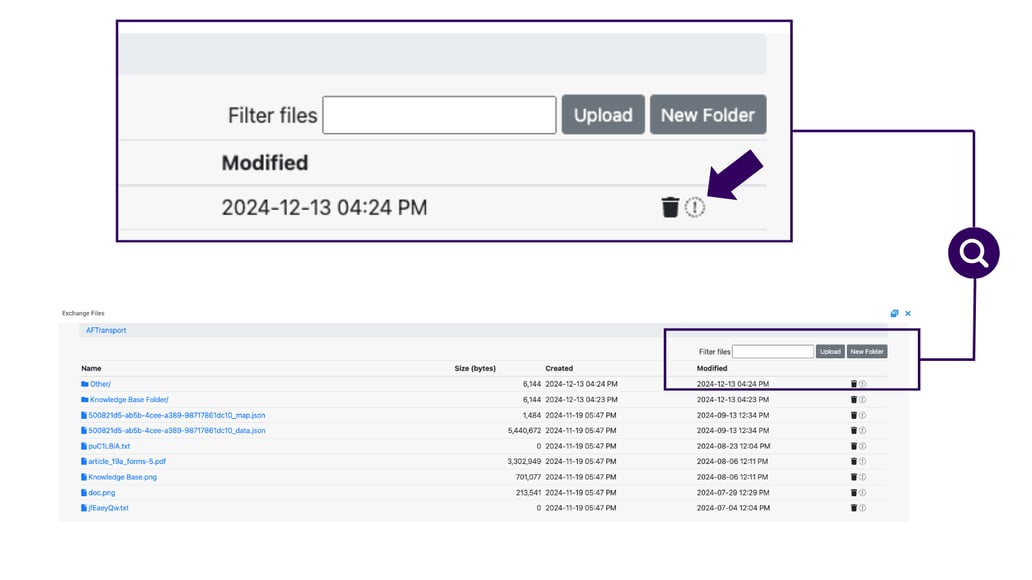View info icon for the _map.json file
The height and width of the screenshot is (580, 1032).
pyautogui.click(x=862, y=415)
